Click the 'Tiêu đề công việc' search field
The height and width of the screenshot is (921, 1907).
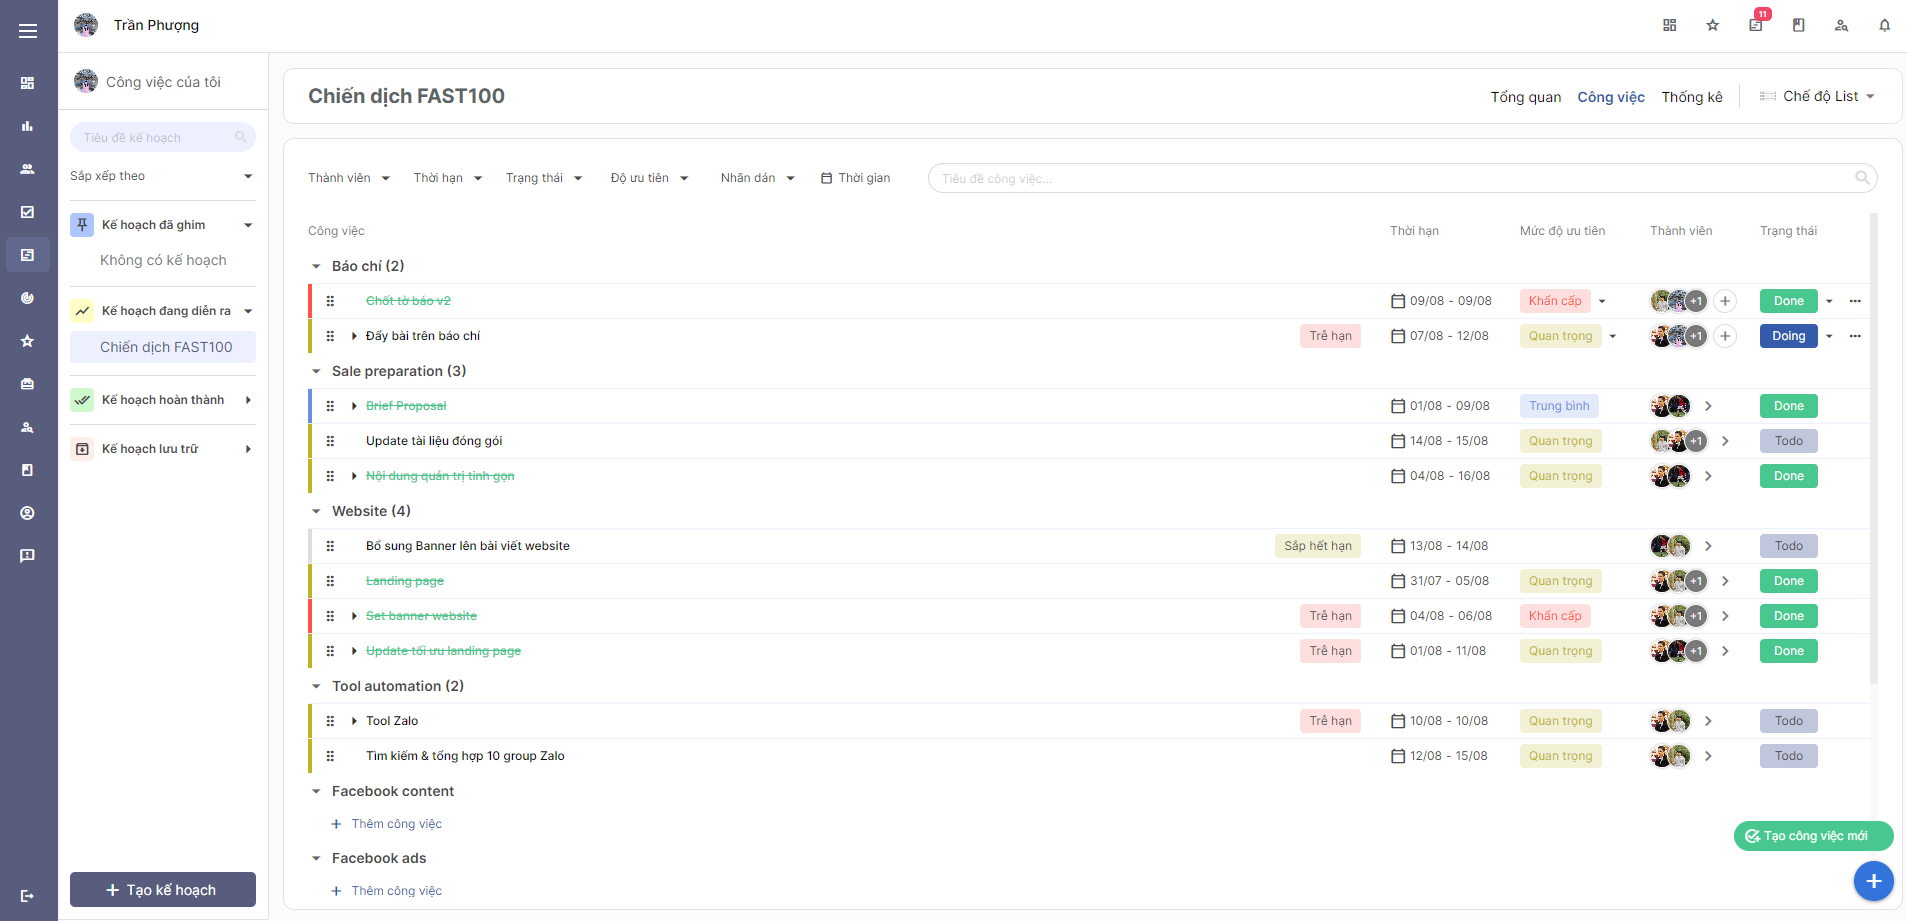[1390, 178]
